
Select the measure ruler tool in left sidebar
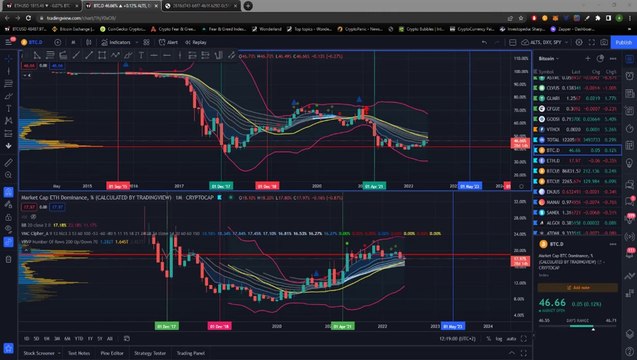[9, 163]
